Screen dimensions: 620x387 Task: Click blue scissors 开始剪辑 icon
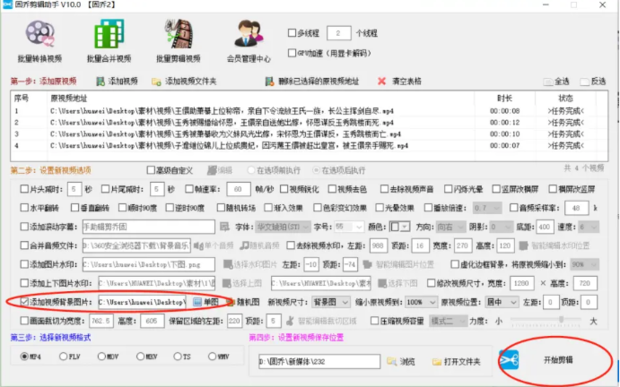tap(509, 360)
